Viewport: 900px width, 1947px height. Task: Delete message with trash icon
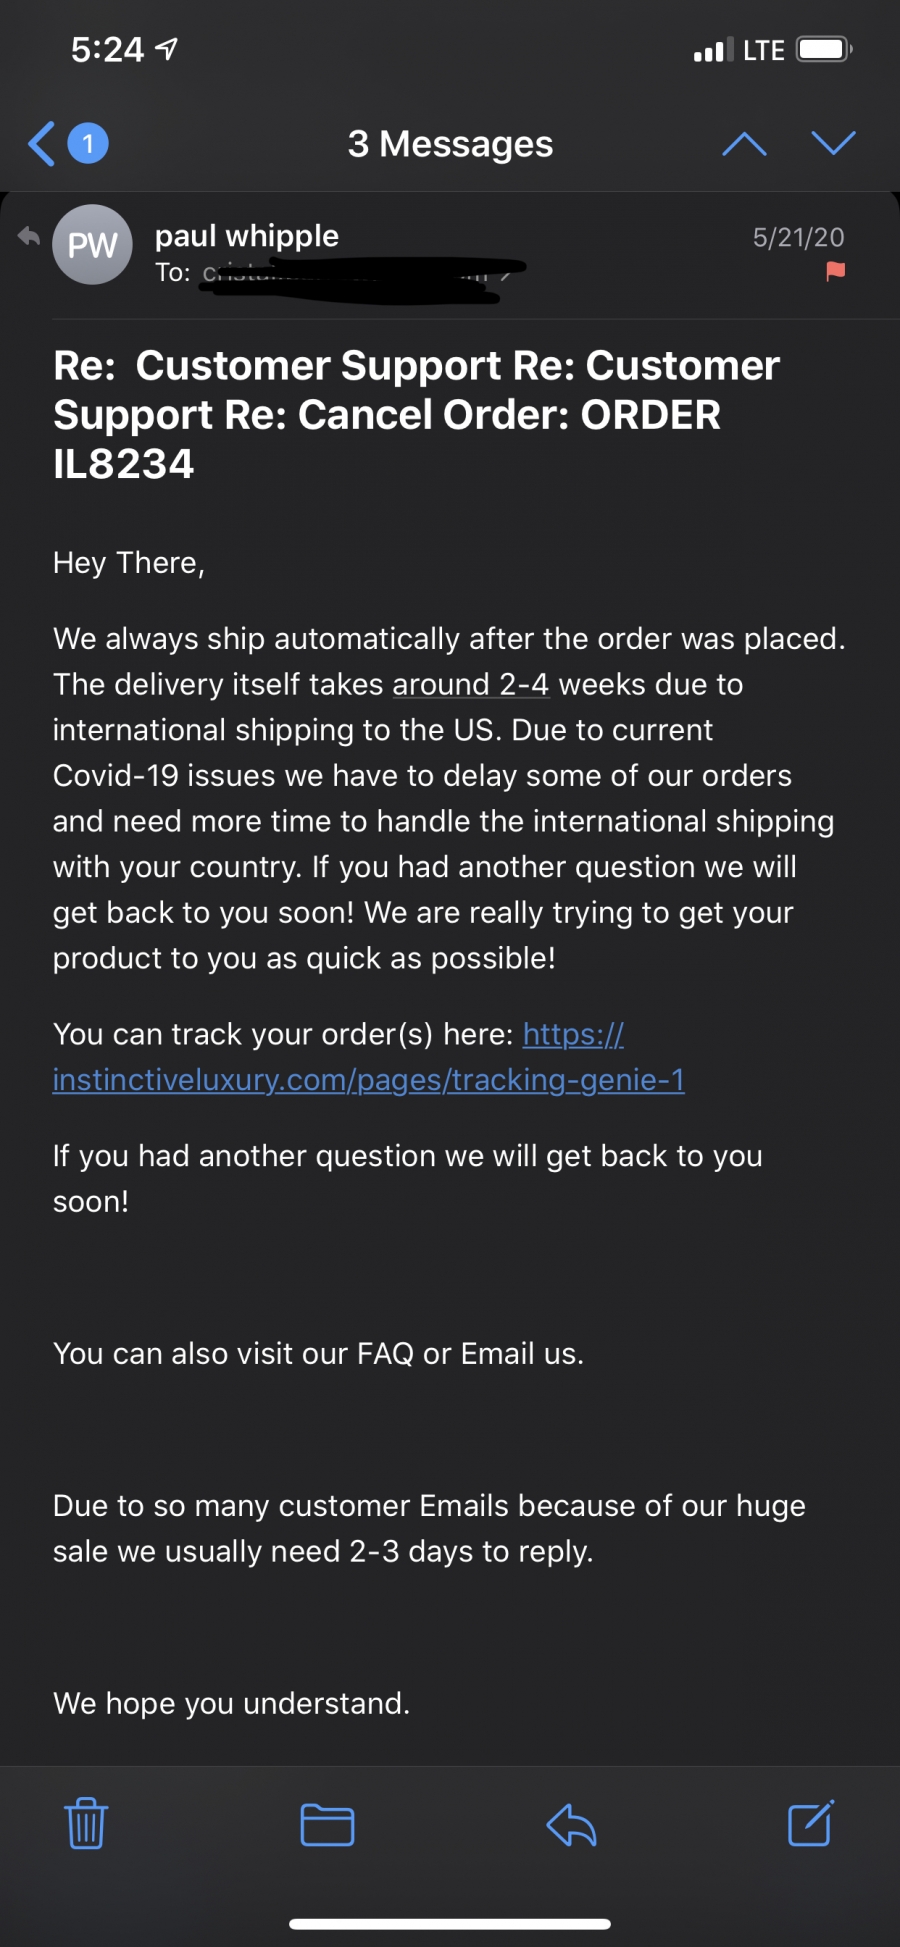tap(86, 1823)
